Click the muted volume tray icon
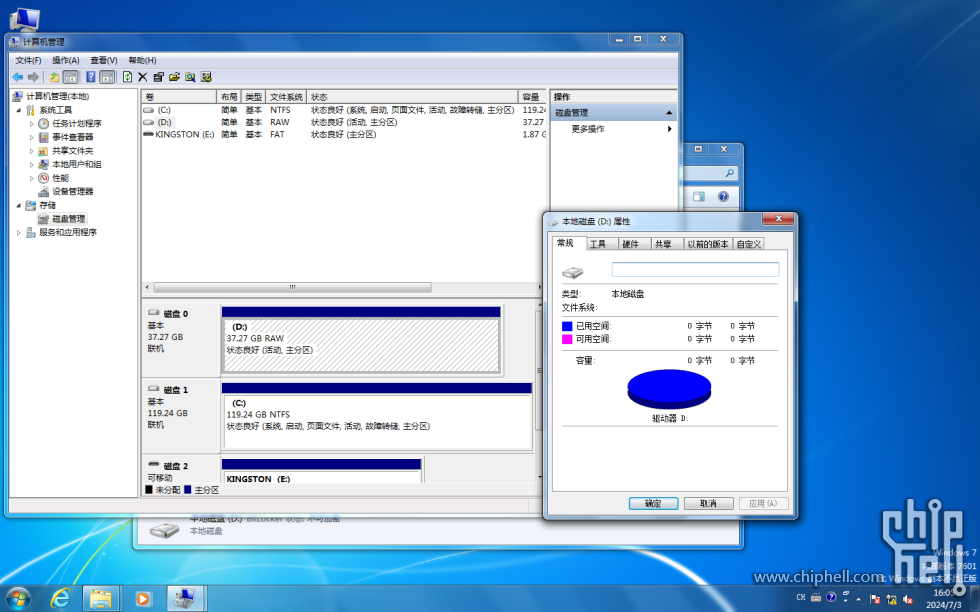 [908, 599]
